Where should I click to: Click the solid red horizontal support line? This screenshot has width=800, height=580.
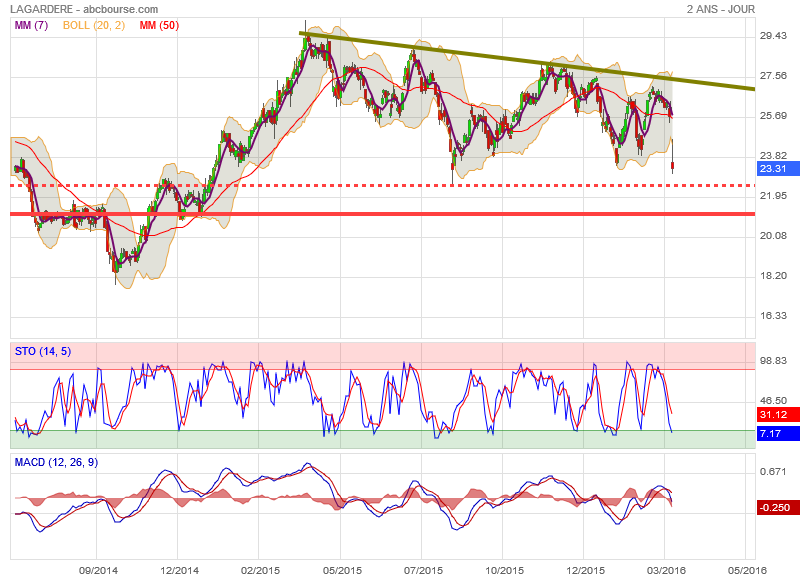pyautogui.click(x=383, y=214)
